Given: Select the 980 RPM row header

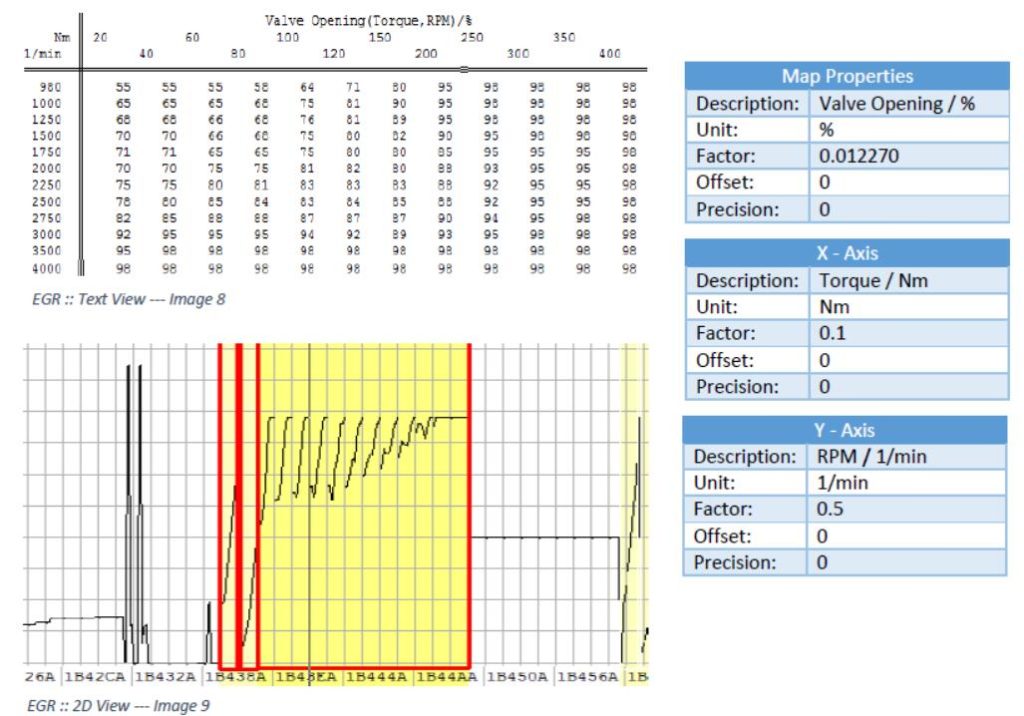Looking at the screenshot, I should coord(50,87).
